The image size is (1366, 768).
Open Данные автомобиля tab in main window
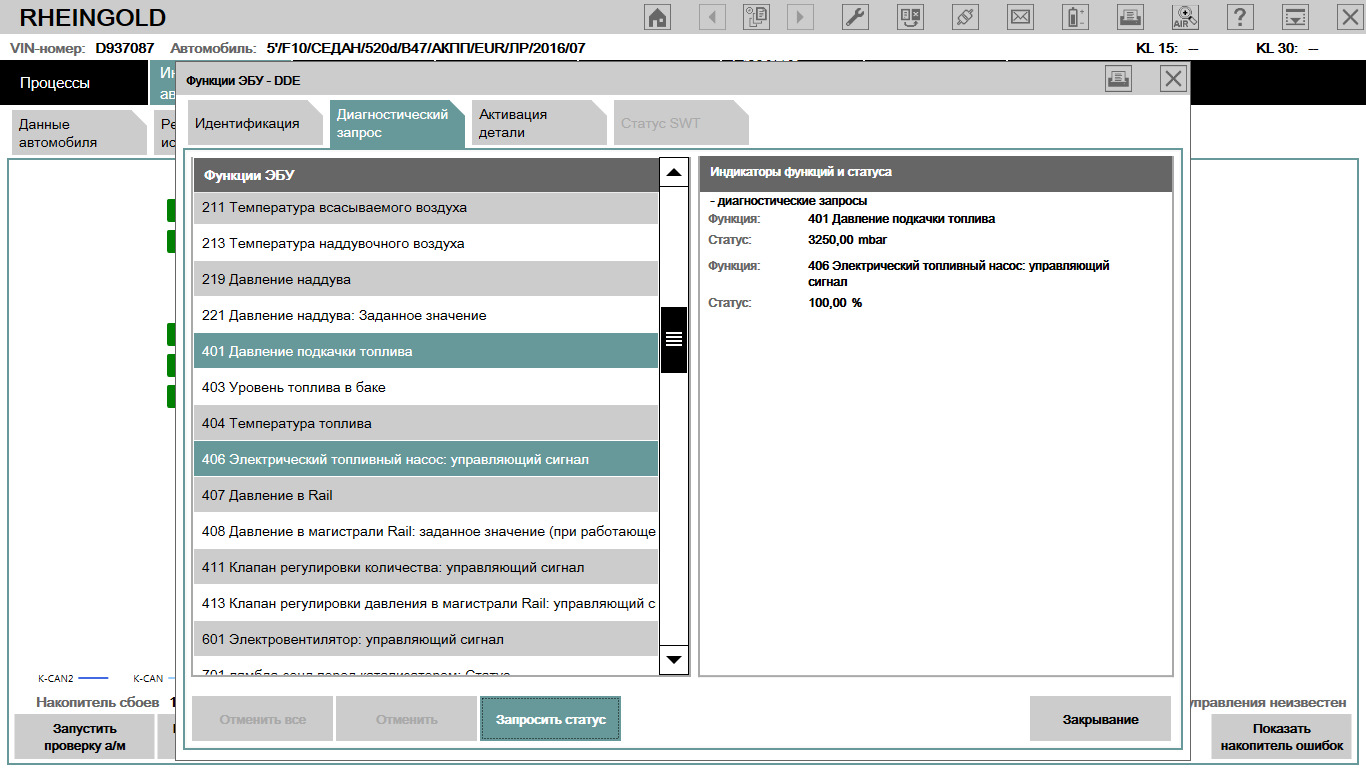pos(80,133)
